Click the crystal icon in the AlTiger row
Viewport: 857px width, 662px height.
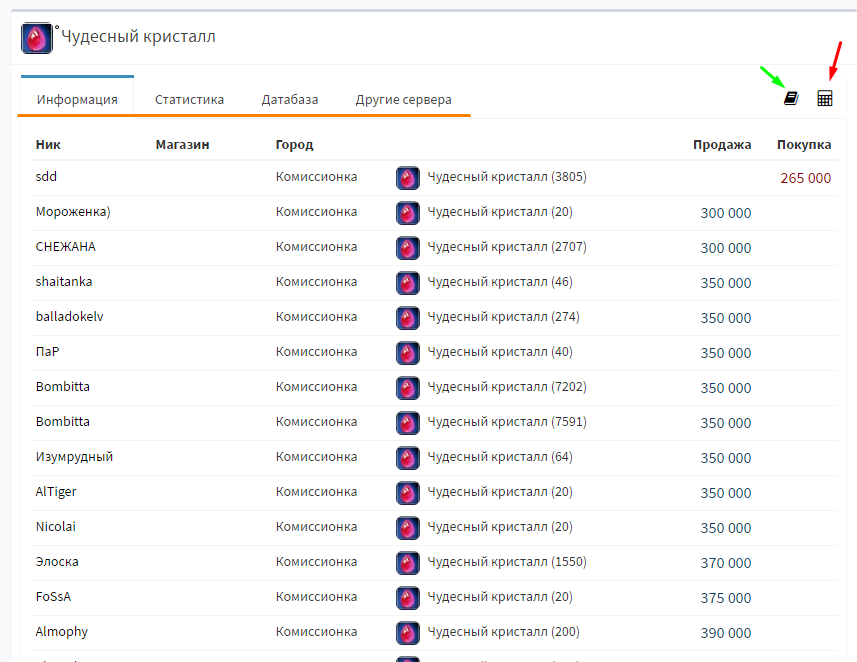408,493
